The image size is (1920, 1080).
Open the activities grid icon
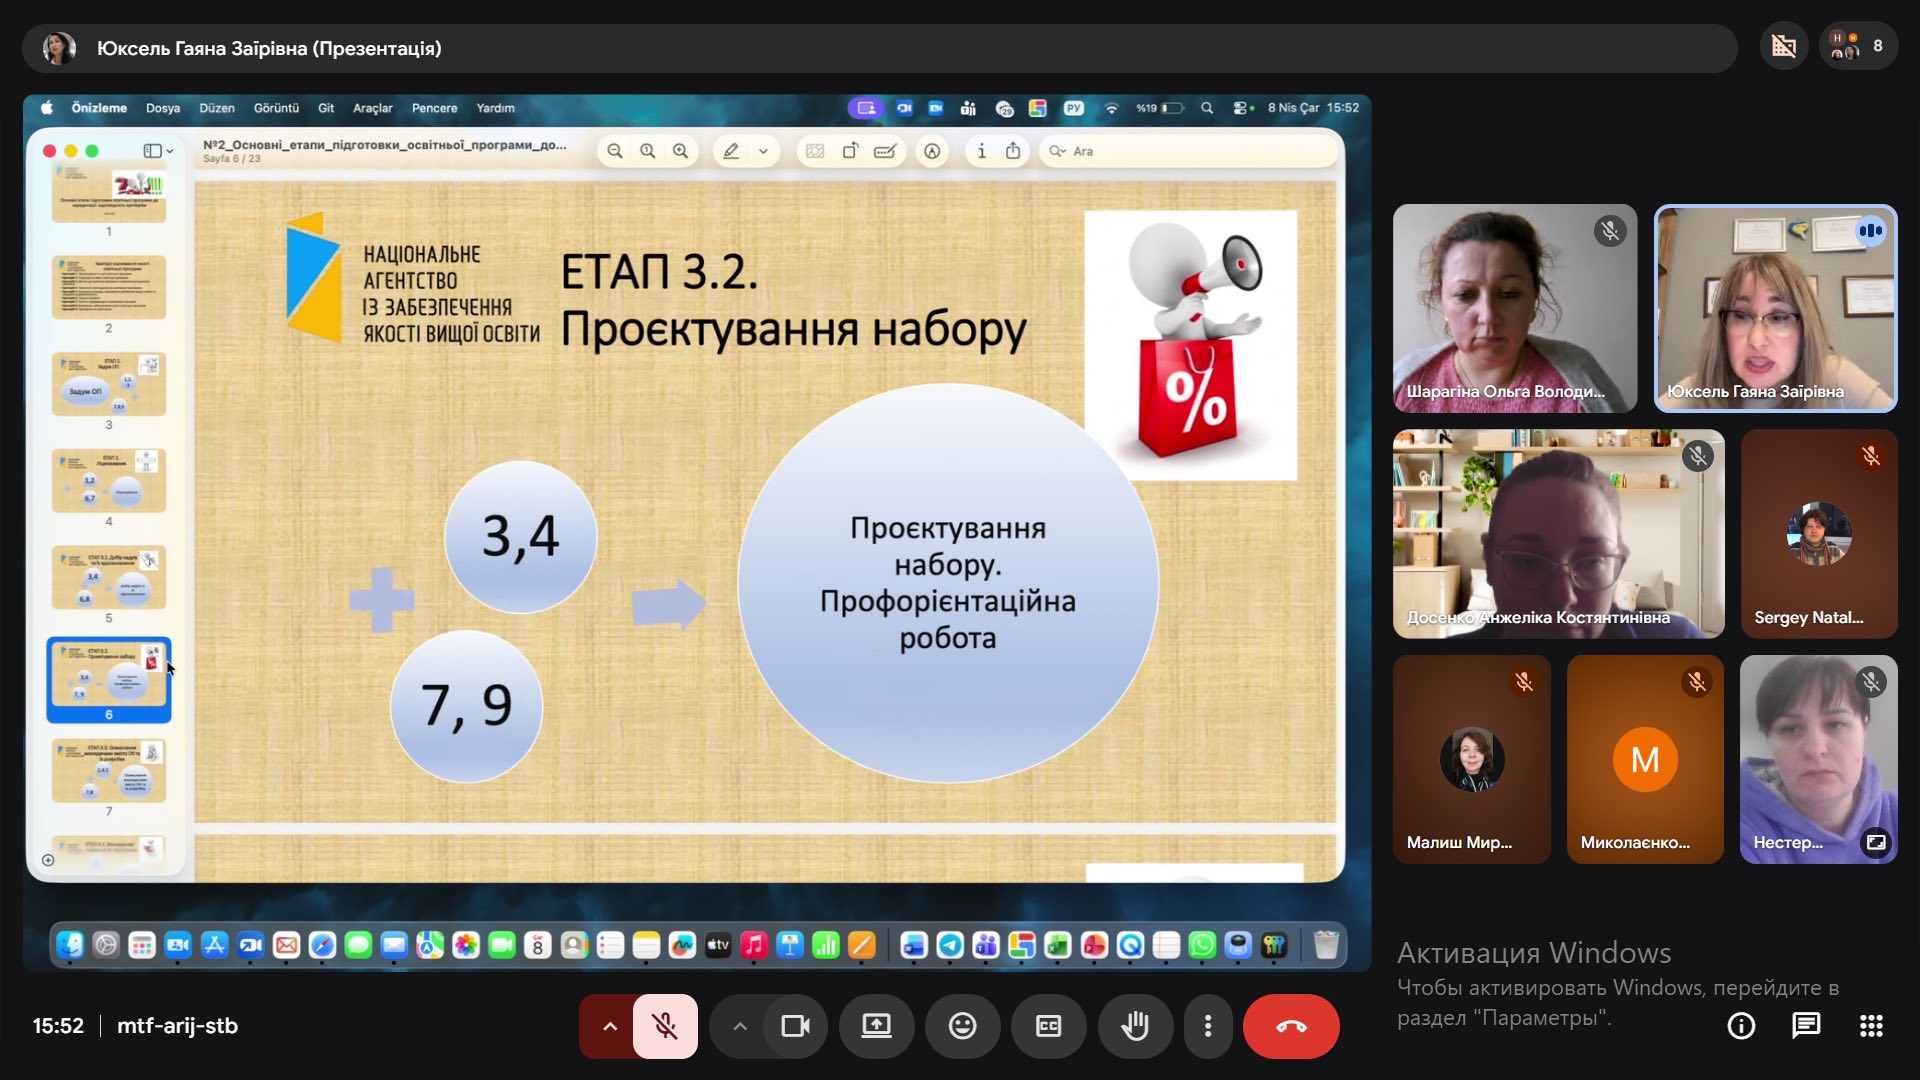(1871, 1026)
